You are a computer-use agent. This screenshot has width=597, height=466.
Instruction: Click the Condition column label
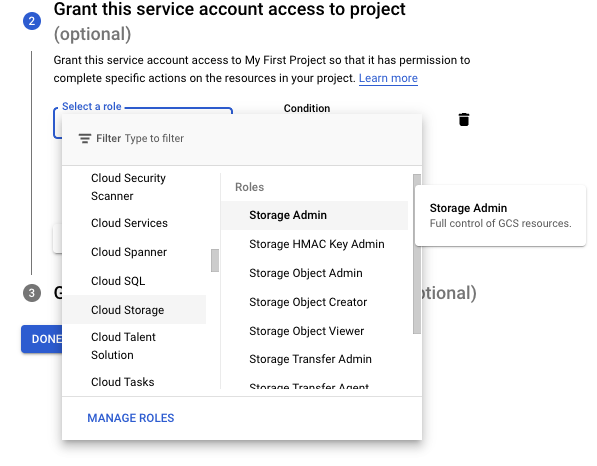[x=307, y=109]
